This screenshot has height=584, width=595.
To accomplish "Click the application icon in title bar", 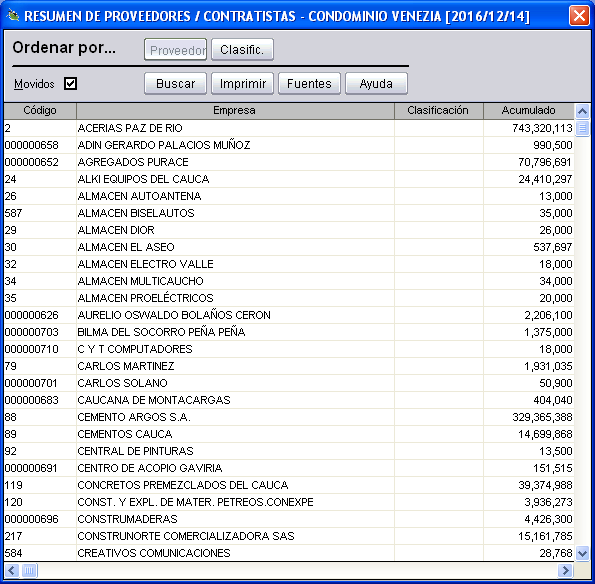I will tap(13, 16).
